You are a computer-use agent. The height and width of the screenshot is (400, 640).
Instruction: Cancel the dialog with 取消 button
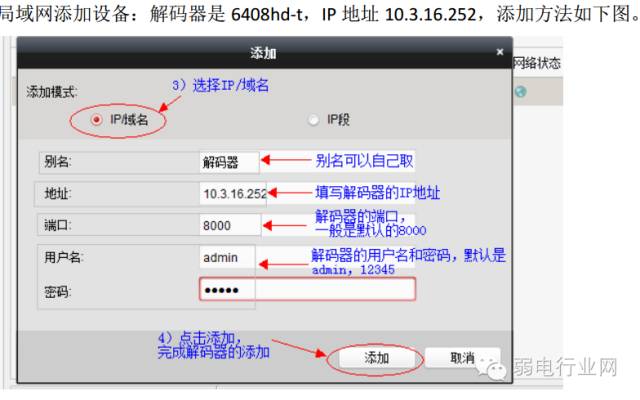pyautogui.click(x=462, y=358)
